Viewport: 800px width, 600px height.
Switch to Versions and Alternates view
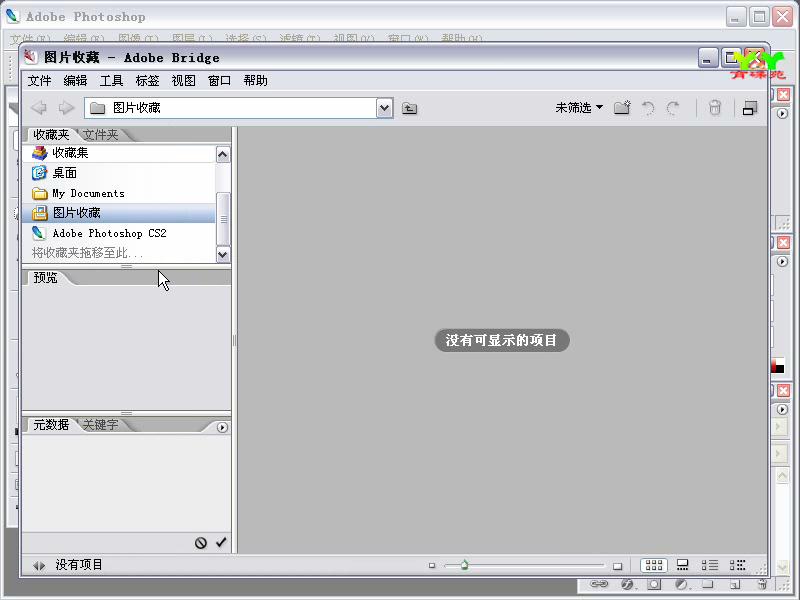(738, 565)
